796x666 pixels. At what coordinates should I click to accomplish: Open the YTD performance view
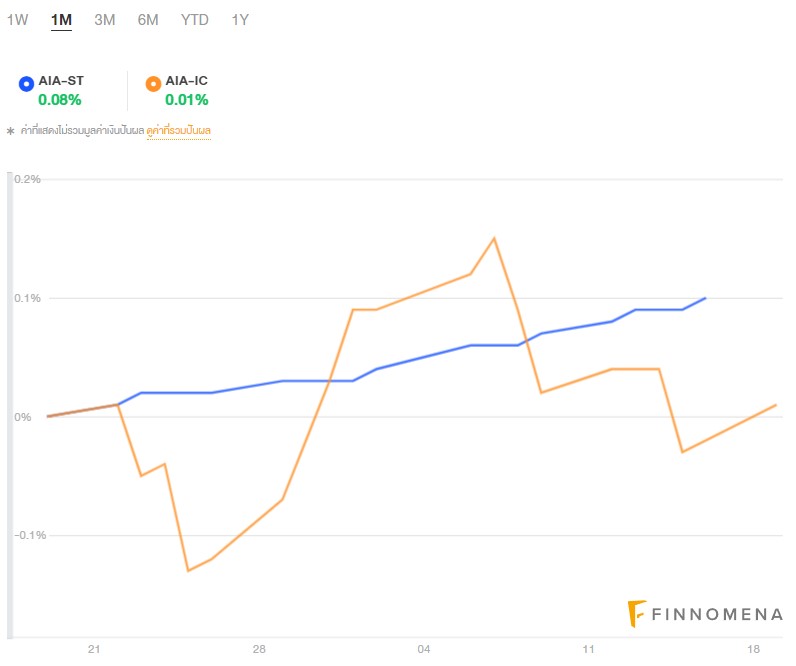pyautogui.click(x=195, y=20)
